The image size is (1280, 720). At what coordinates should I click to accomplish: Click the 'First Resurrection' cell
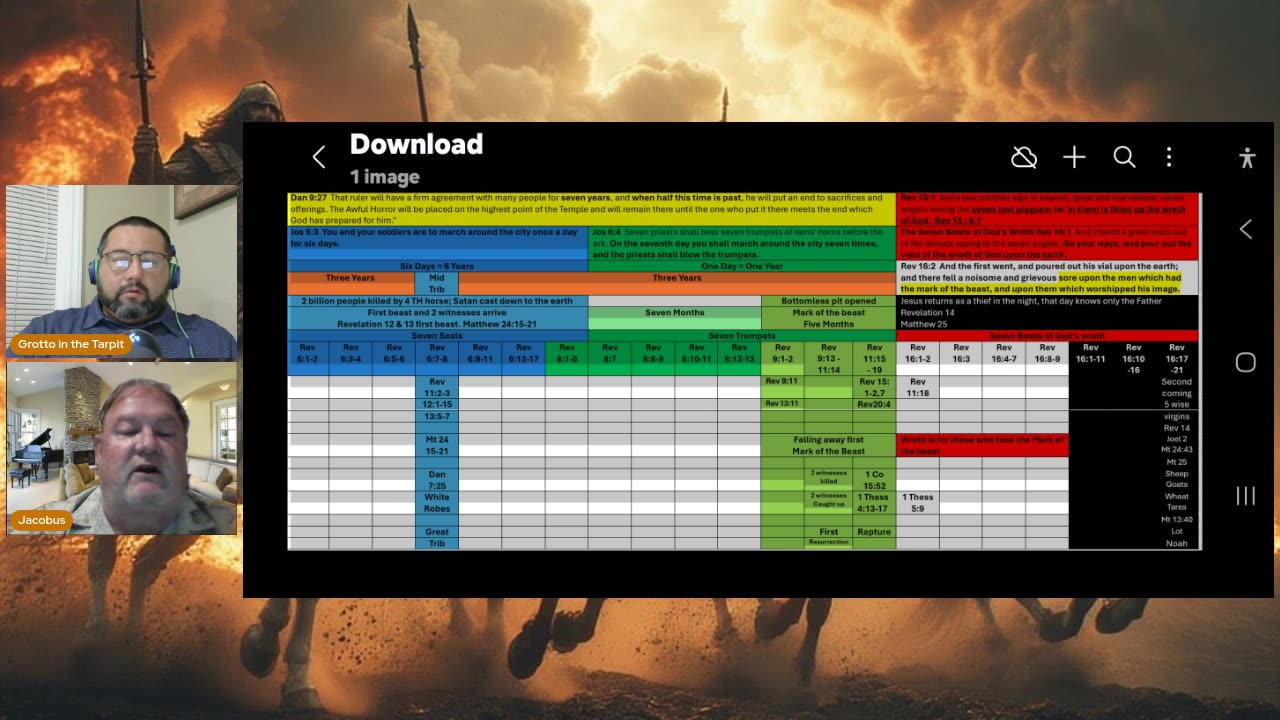tap(828, 537)
